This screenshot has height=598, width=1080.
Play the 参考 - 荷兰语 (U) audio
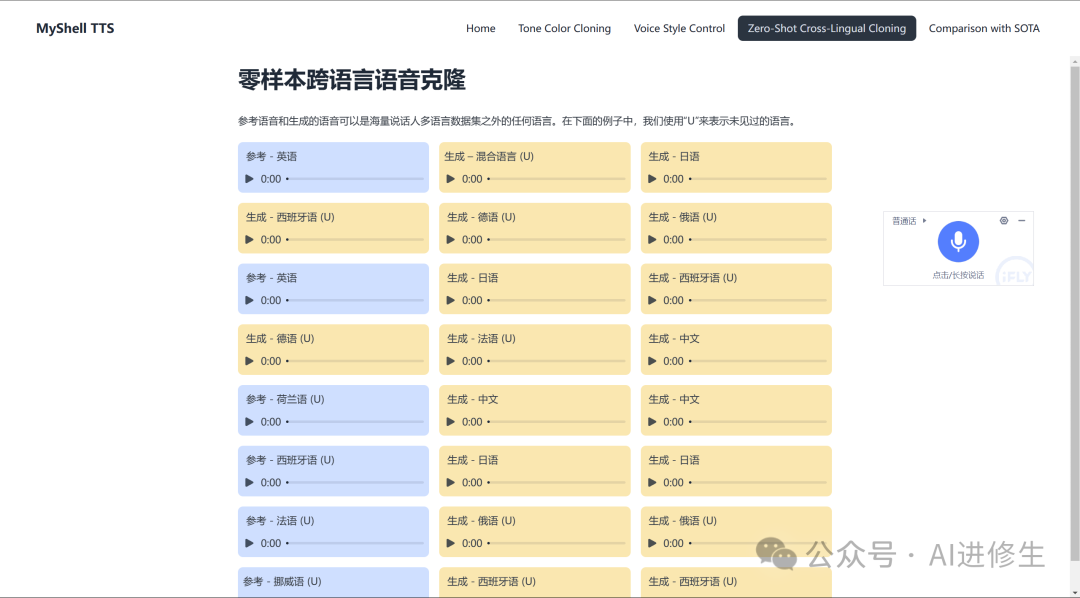point(250,422)
